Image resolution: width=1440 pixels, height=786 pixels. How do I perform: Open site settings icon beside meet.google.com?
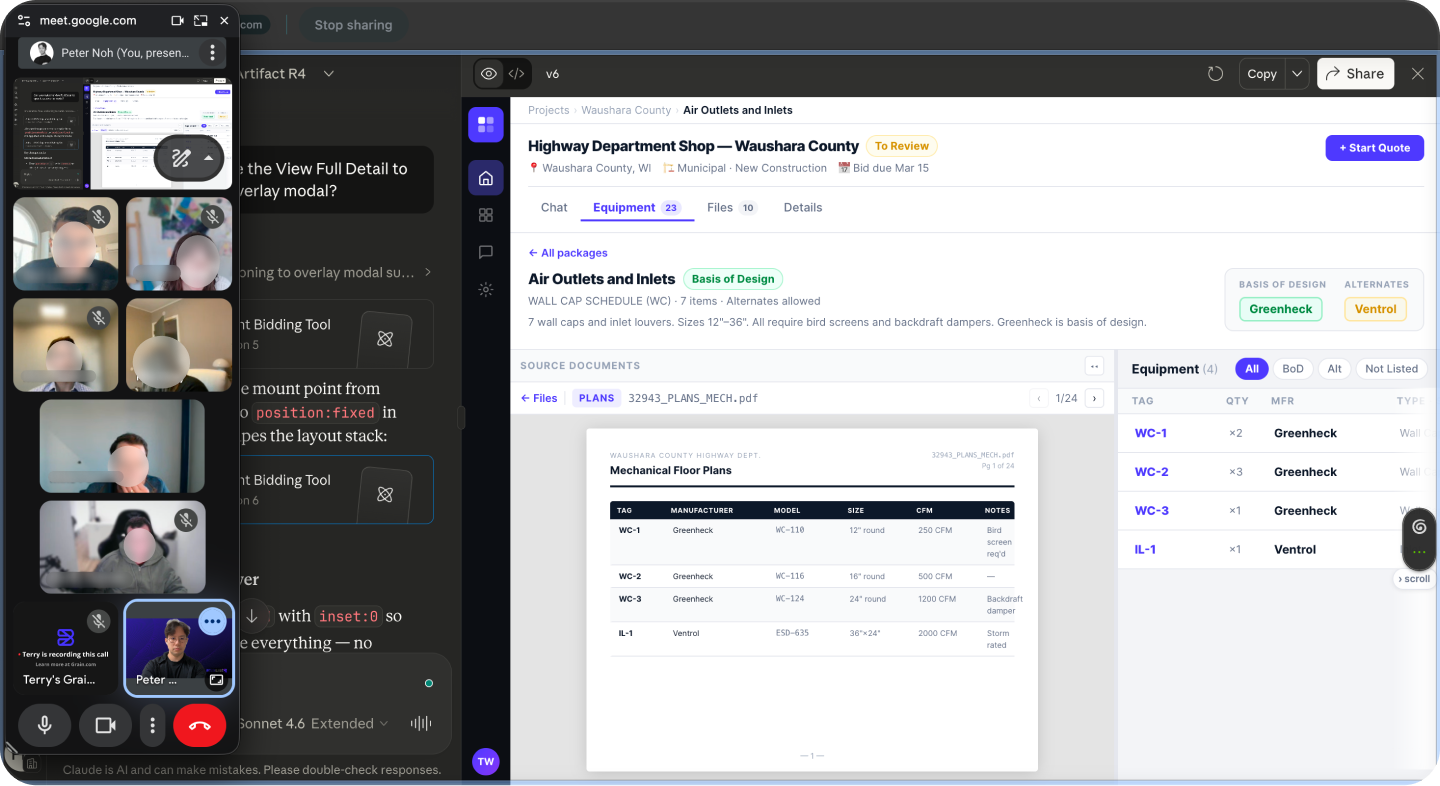pos(24,20)
